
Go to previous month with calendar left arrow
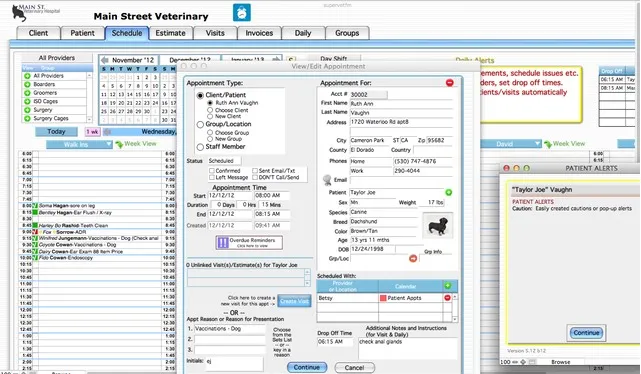tap(104, 60)
